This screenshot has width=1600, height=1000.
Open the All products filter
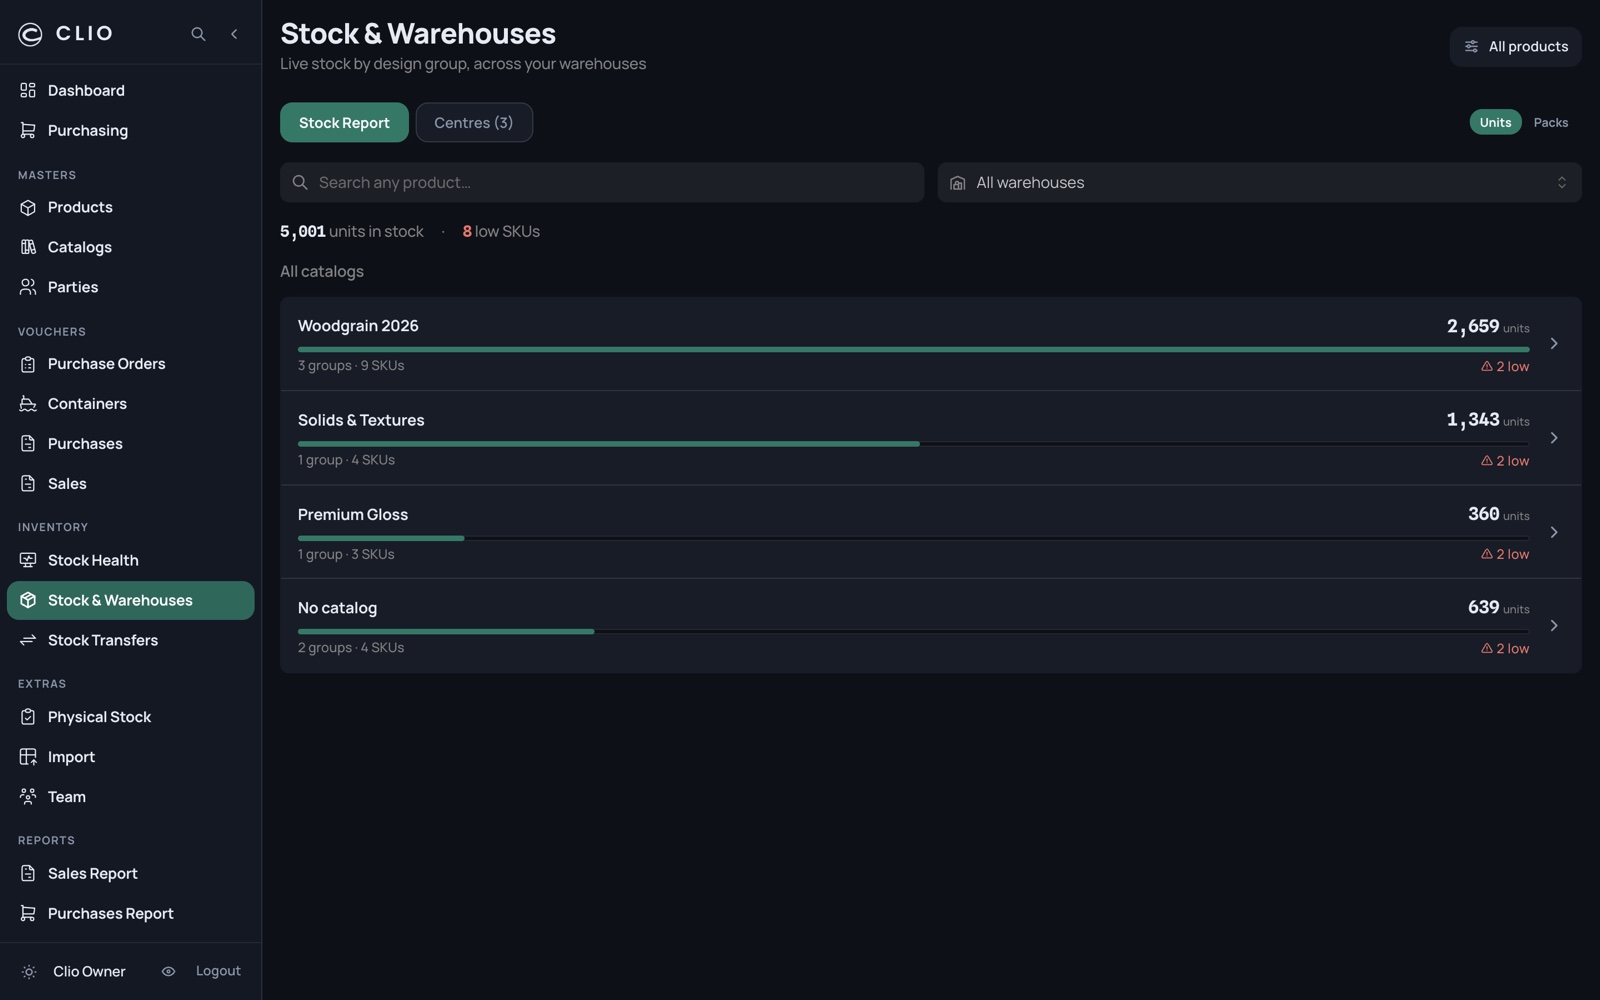coord(1515,47)
